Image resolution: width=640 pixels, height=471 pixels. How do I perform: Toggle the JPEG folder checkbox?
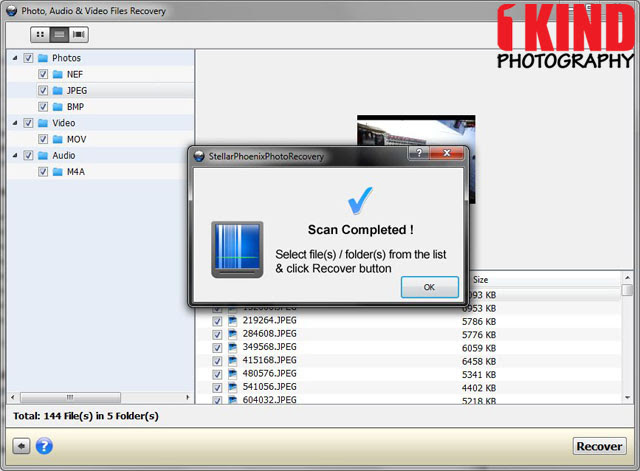tap(43, 91)
